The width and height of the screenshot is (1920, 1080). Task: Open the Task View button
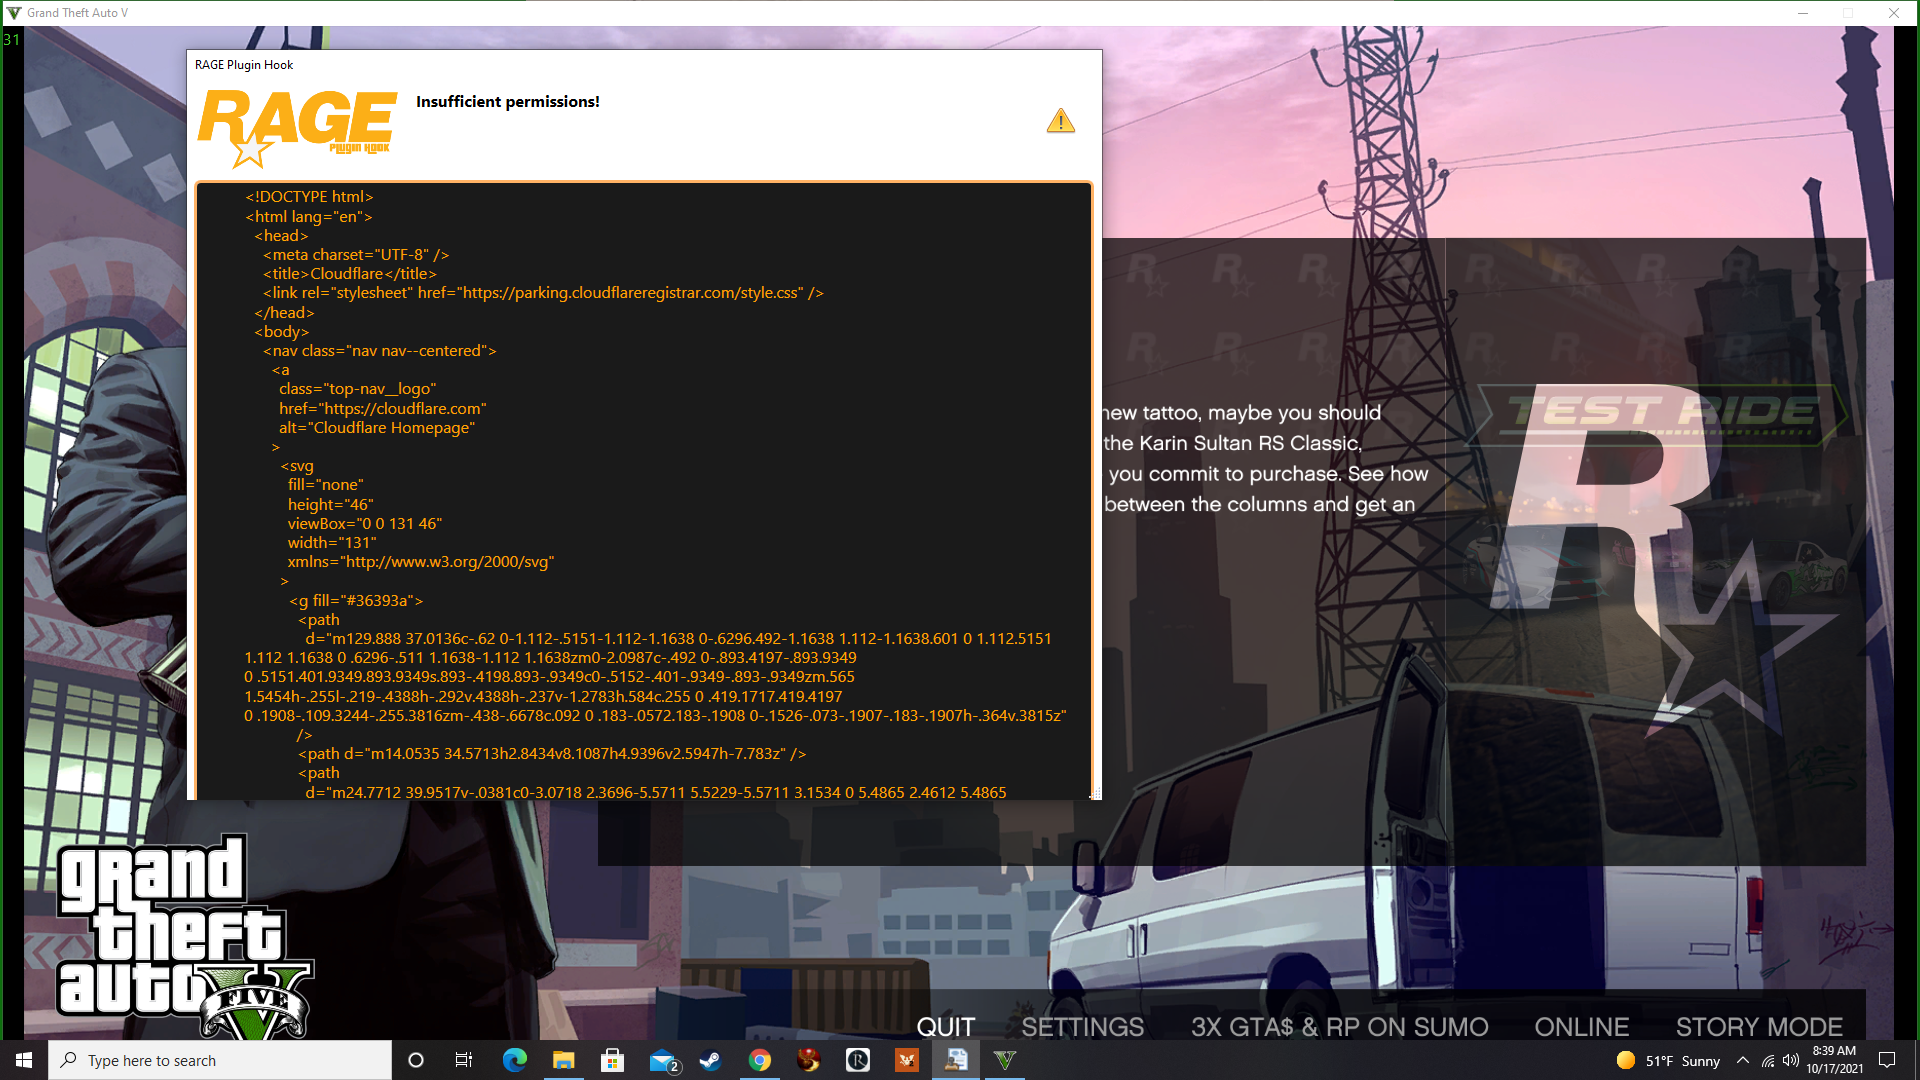click(464, 1060)
